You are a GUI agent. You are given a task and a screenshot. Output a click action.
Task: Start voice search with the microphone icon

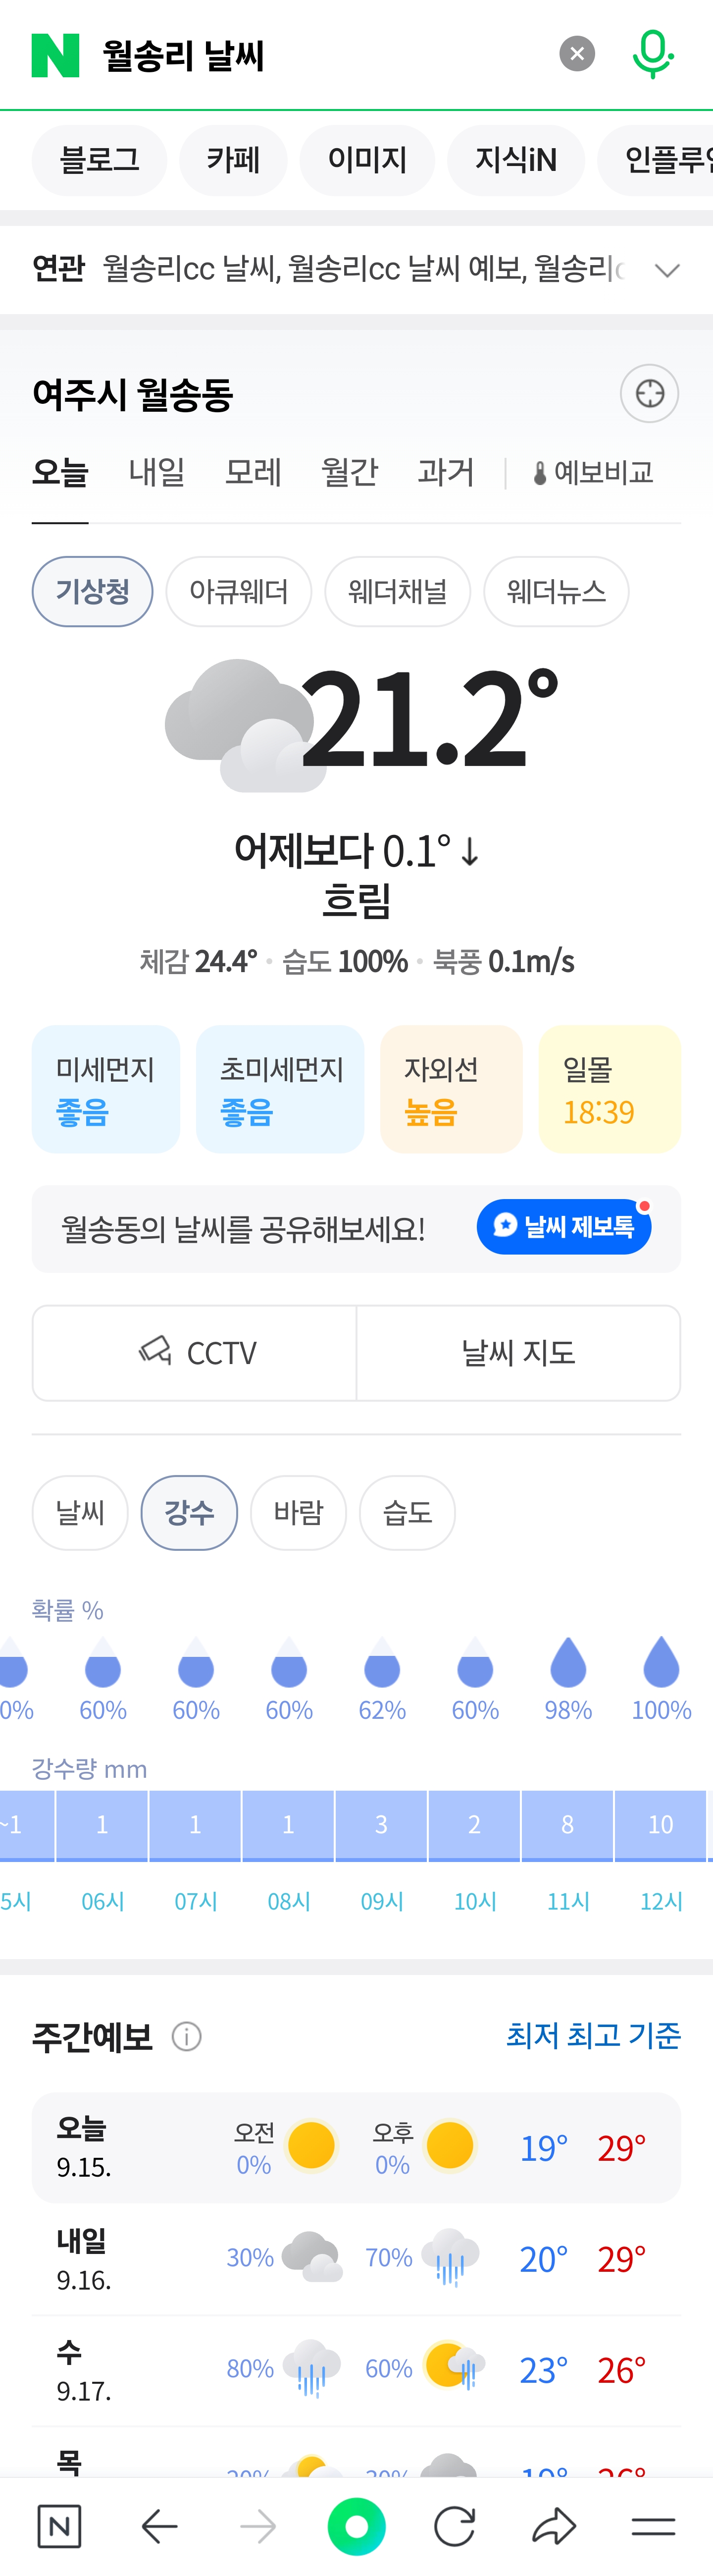pyautogui.click(x=653, y=54)
